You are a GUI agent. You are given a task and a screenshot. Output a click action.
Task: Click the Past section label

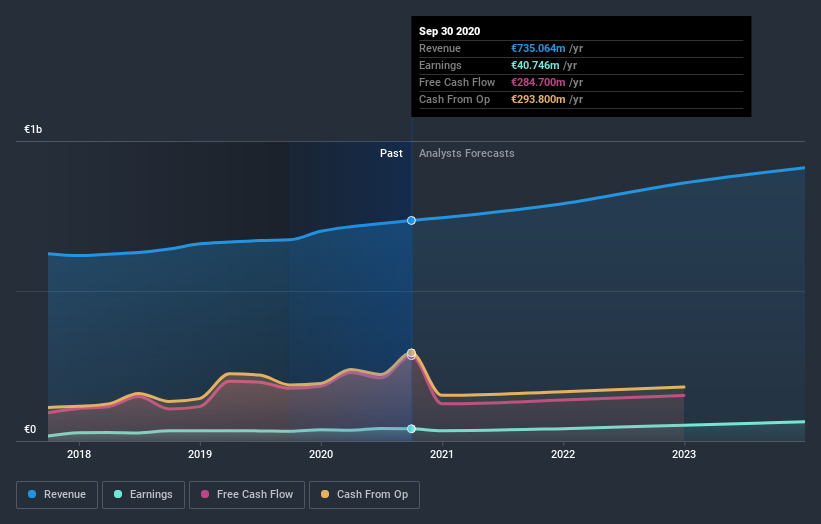pos(391,153)
